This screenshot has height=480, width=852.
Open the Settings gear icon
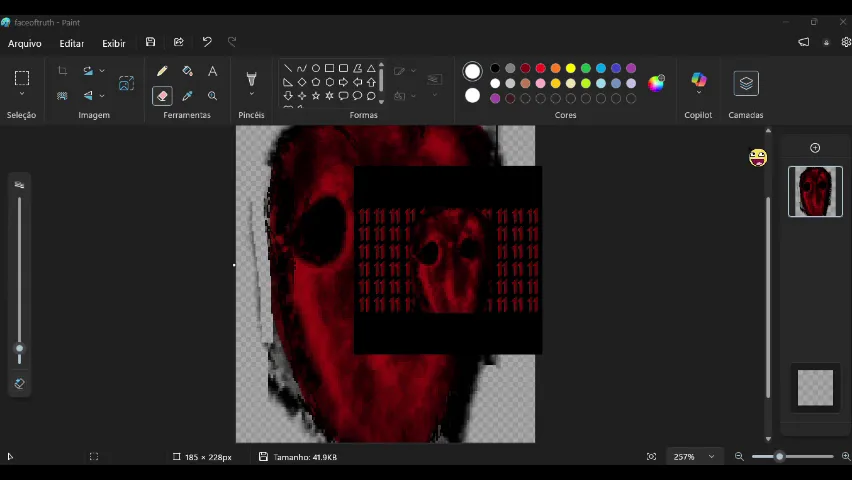click(x=846, y=42)
